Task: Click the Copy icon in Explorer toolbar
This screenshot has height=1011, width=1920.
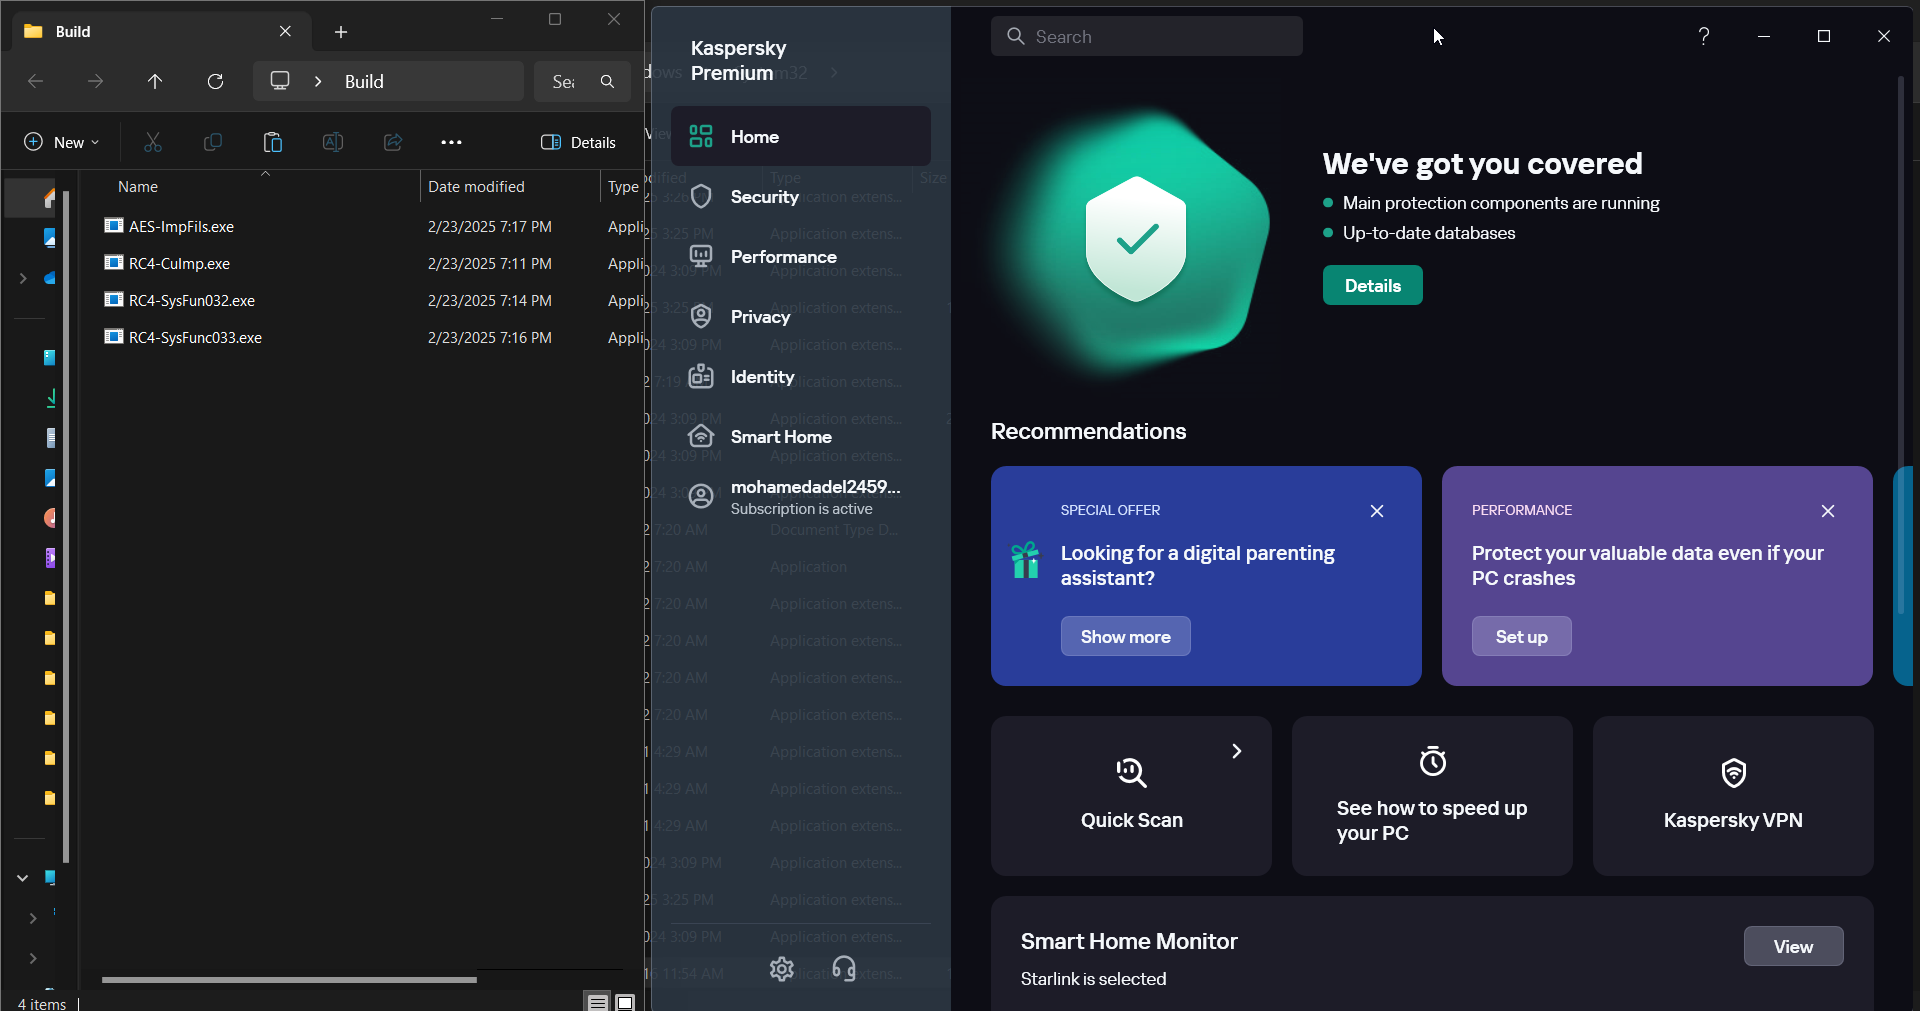Action: tap(213, 142)
